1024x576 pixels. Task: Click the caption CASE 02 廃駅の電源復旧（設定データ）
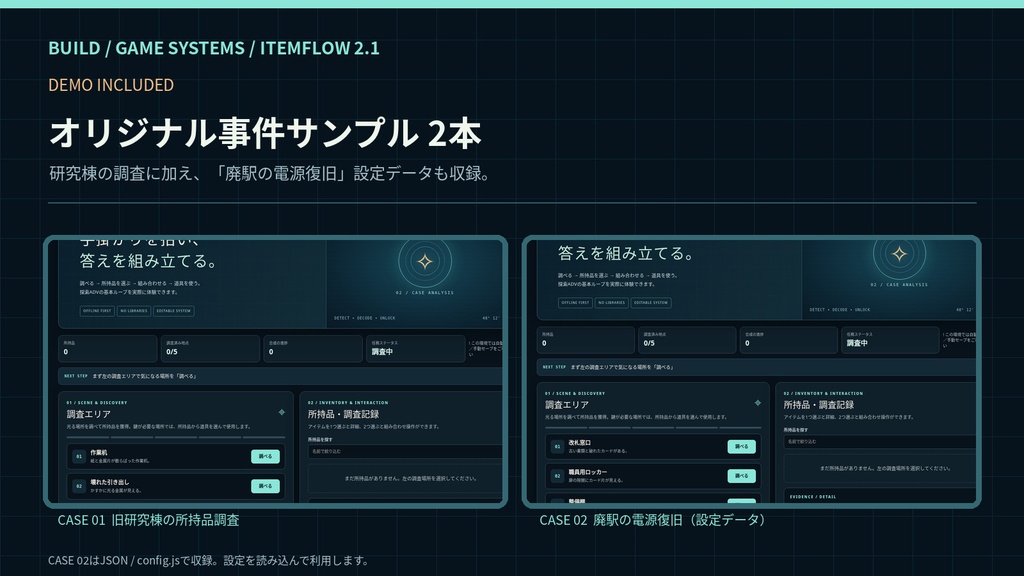(x=652, y=520)
